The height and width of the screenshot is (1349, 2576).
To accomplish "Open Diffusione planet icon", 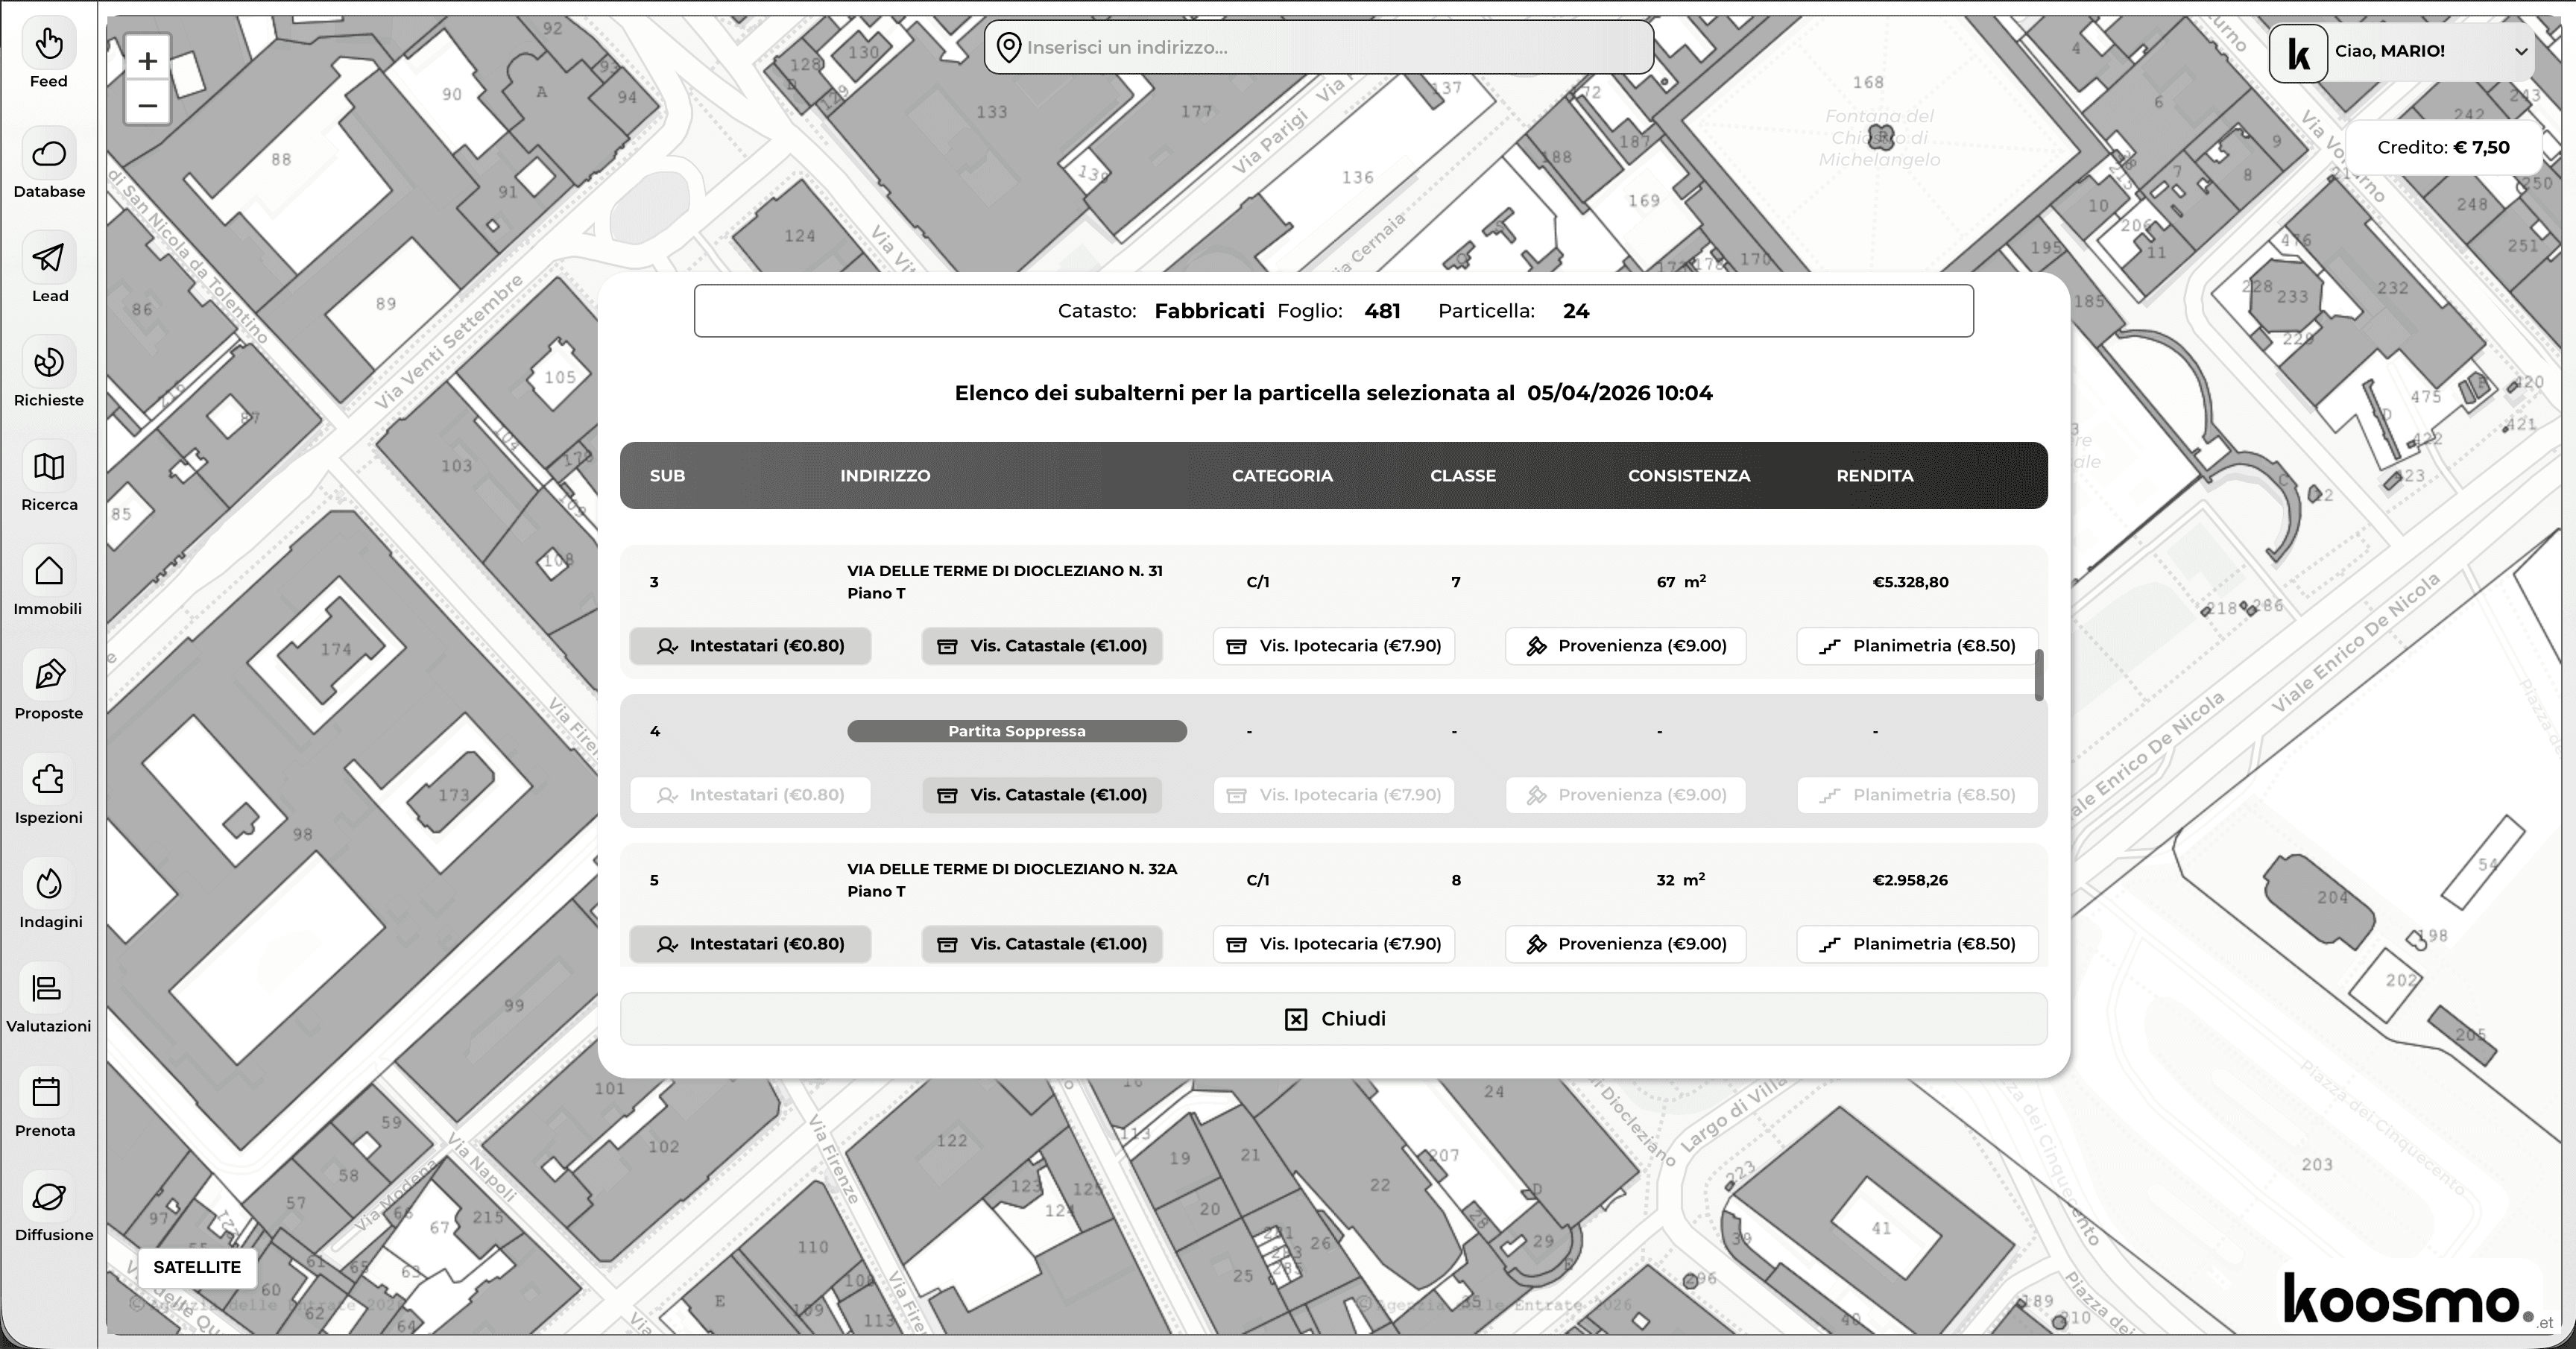I will [x=48, y=1197].
